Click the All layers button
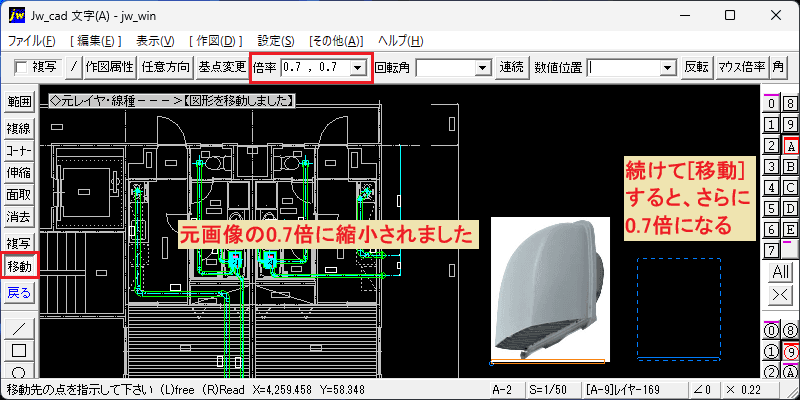800x400 pixels. [781, 272]
